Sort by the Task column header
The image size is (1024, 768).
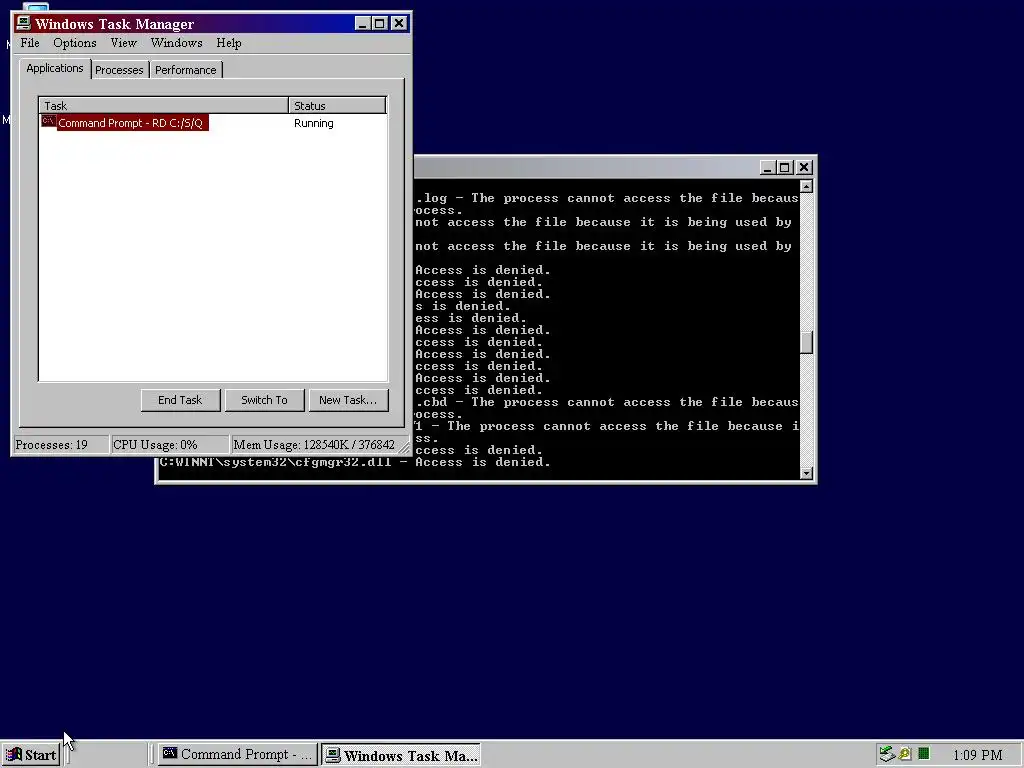coord(164,106)
